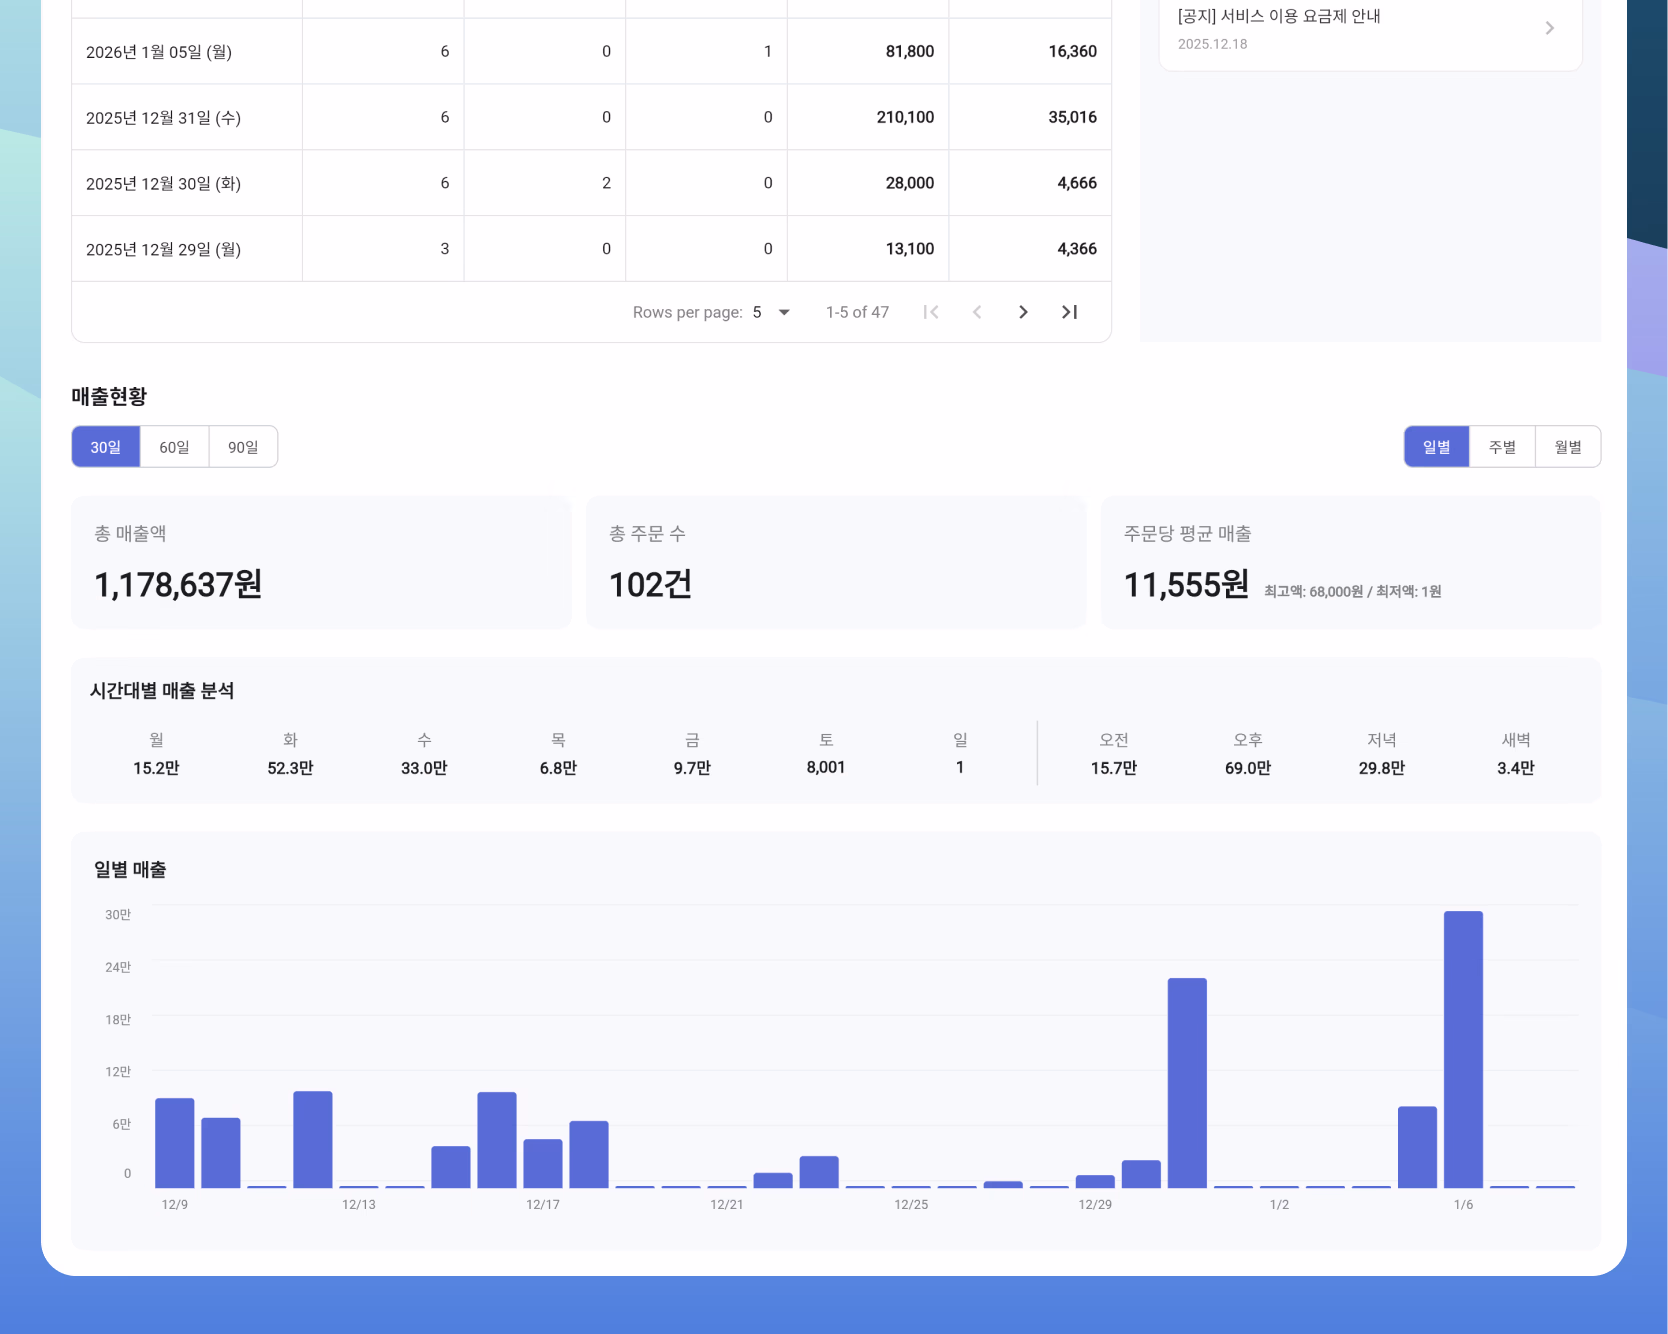Go to the previous table page
Viewport: 1668px width, 1334px height.
[x=977, y=312]
